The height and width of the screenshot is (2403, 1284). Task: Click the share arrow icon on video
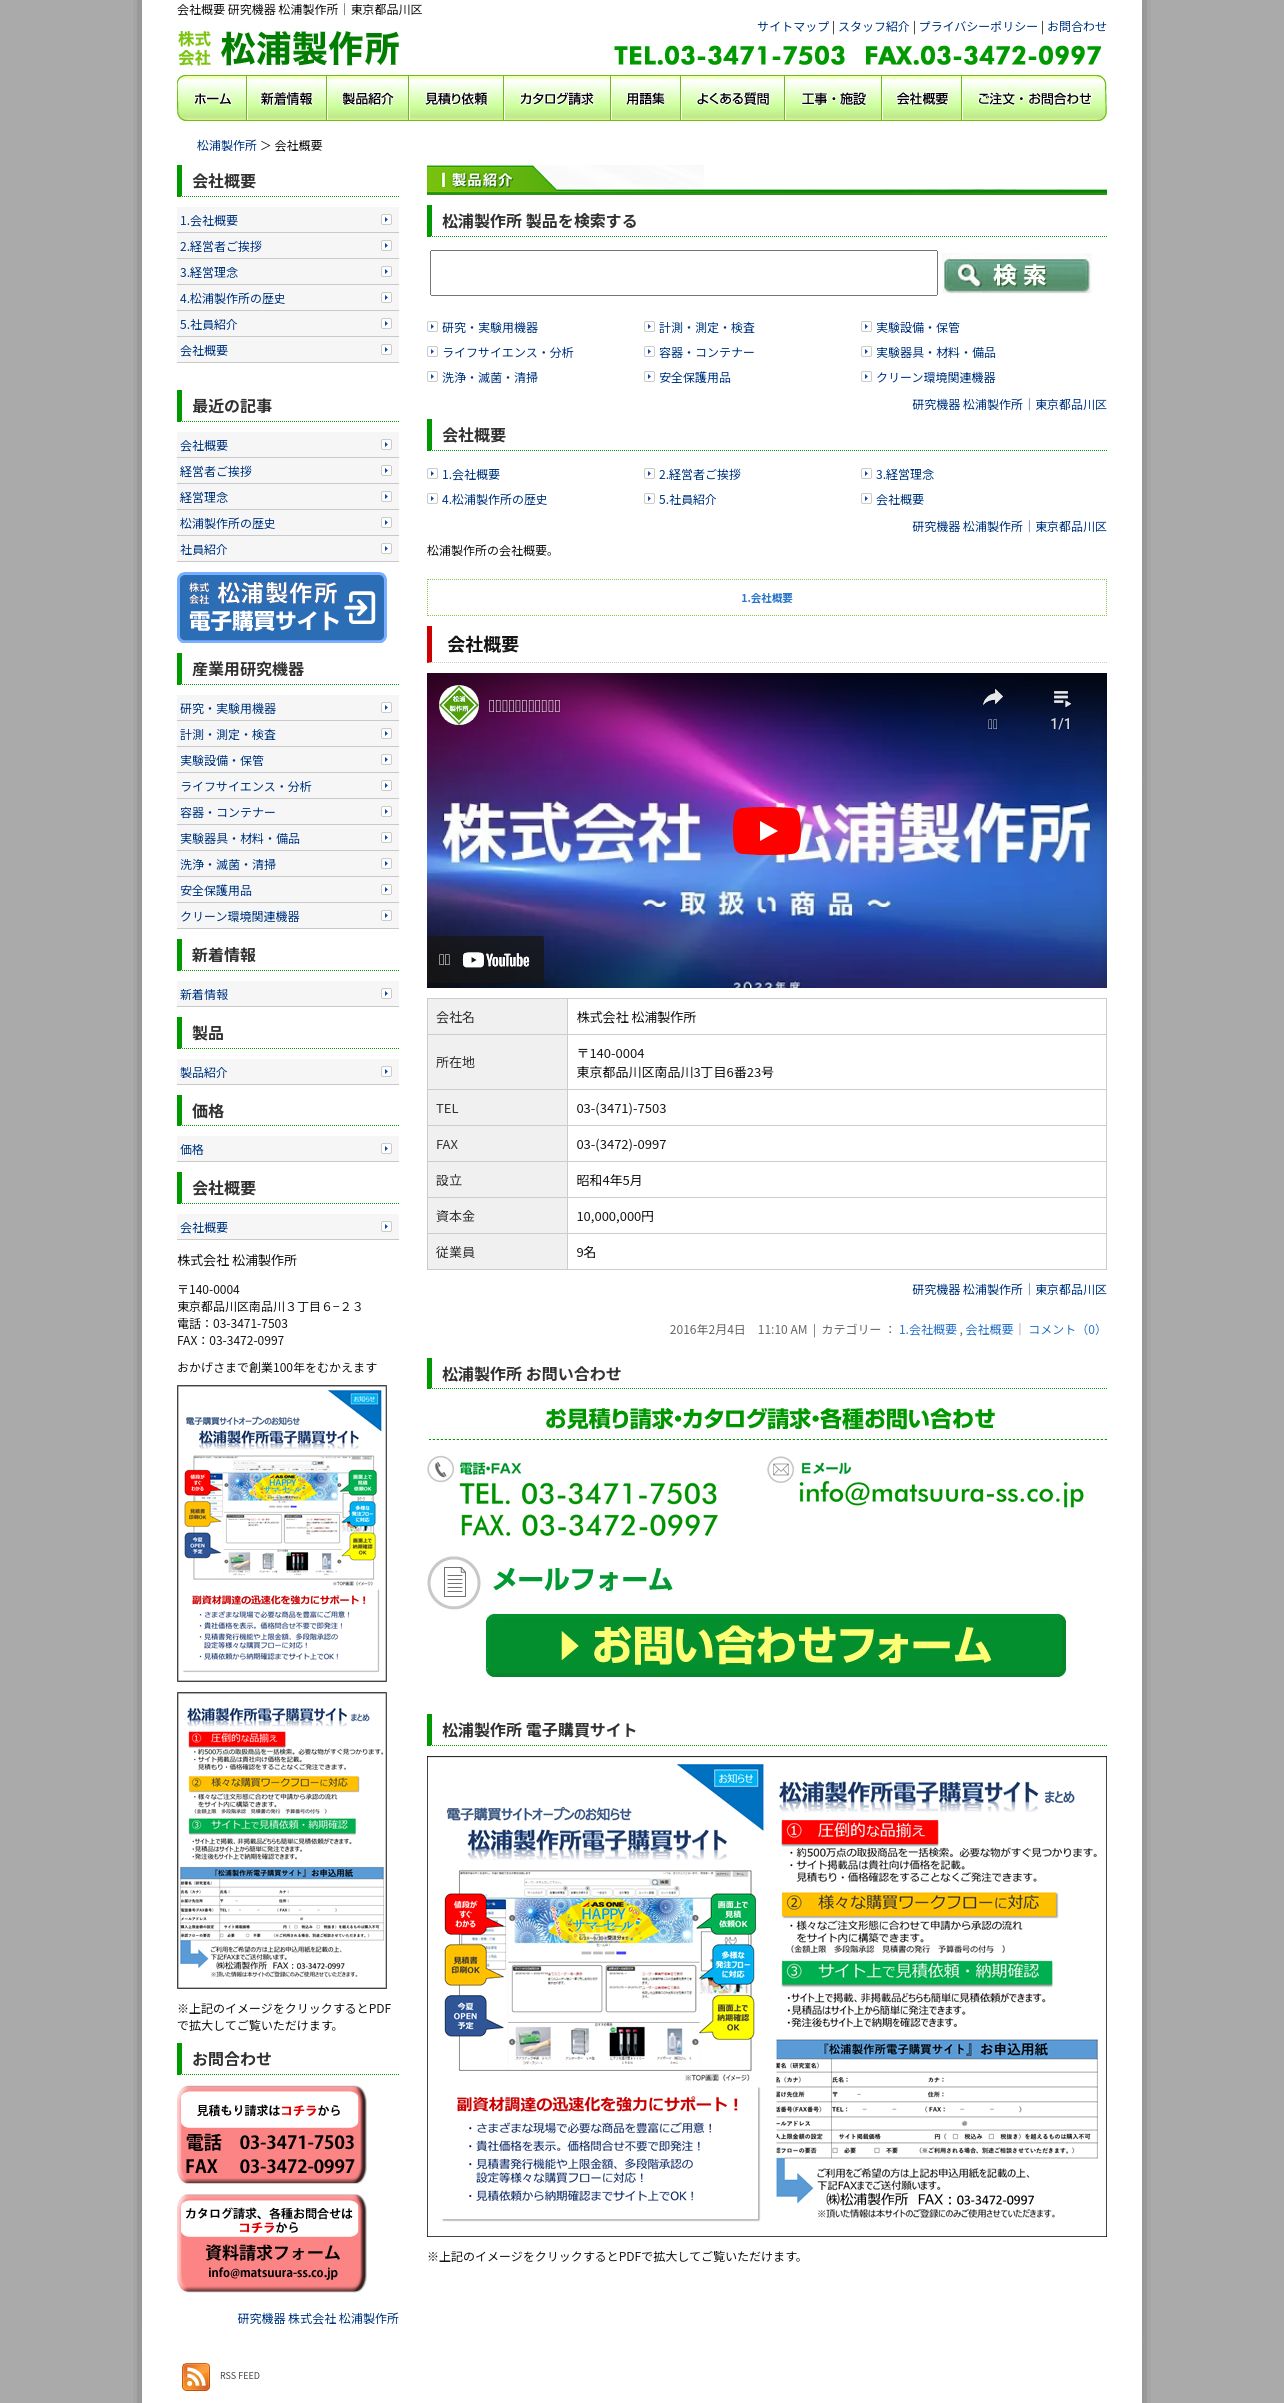pyautogui.click(x=992, y=698)
